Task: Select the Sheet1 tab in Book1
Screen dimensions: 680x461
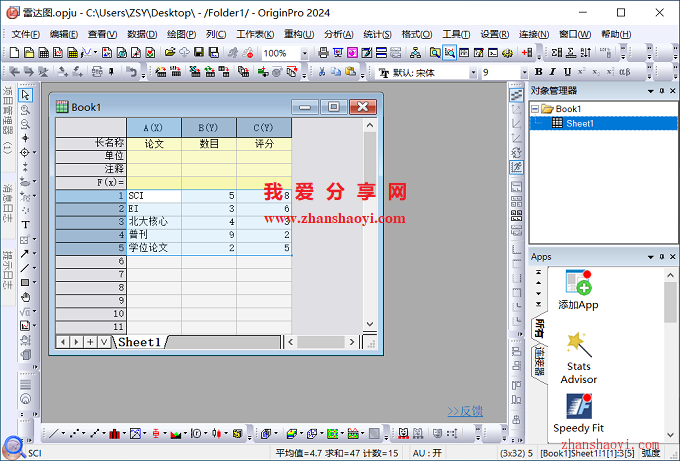Action: coord(140,342)
